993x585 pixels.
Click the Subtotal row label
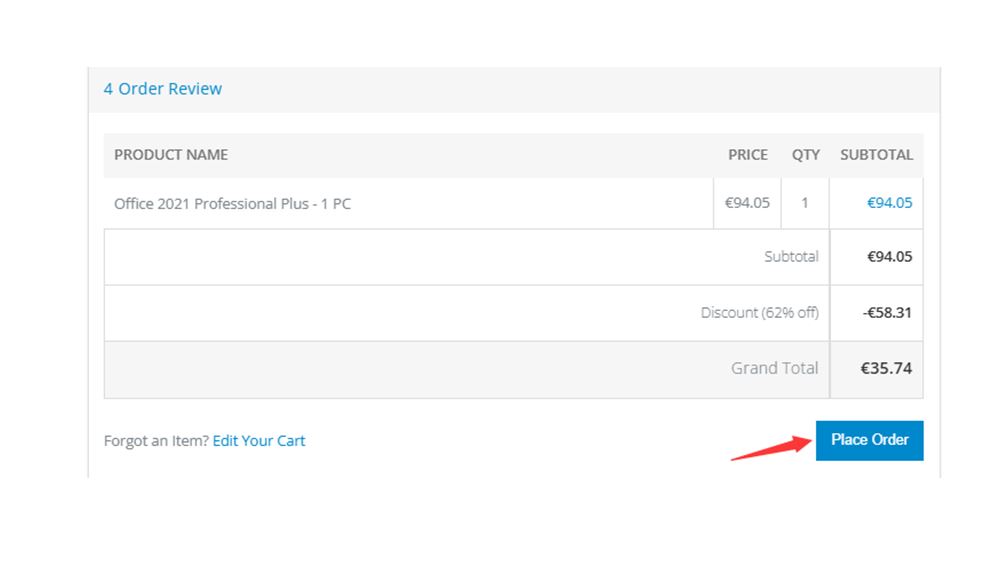[791, 256]
